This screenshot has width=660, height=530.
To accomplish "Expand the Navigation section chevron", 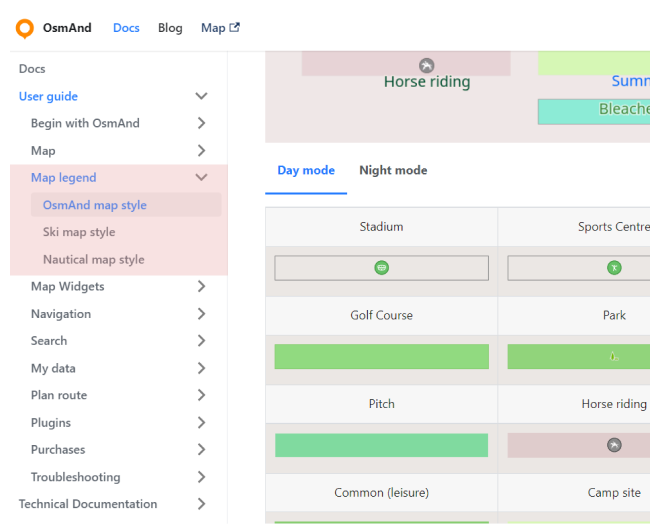I will [201, 314].
